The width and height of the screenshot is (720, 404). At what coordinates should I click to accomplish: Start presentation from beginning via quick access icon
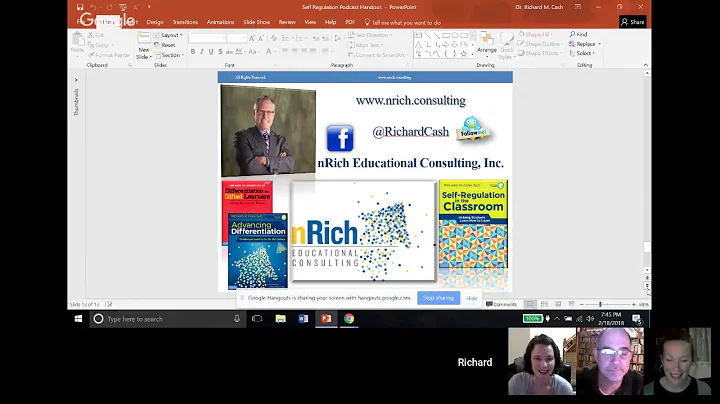123,7
